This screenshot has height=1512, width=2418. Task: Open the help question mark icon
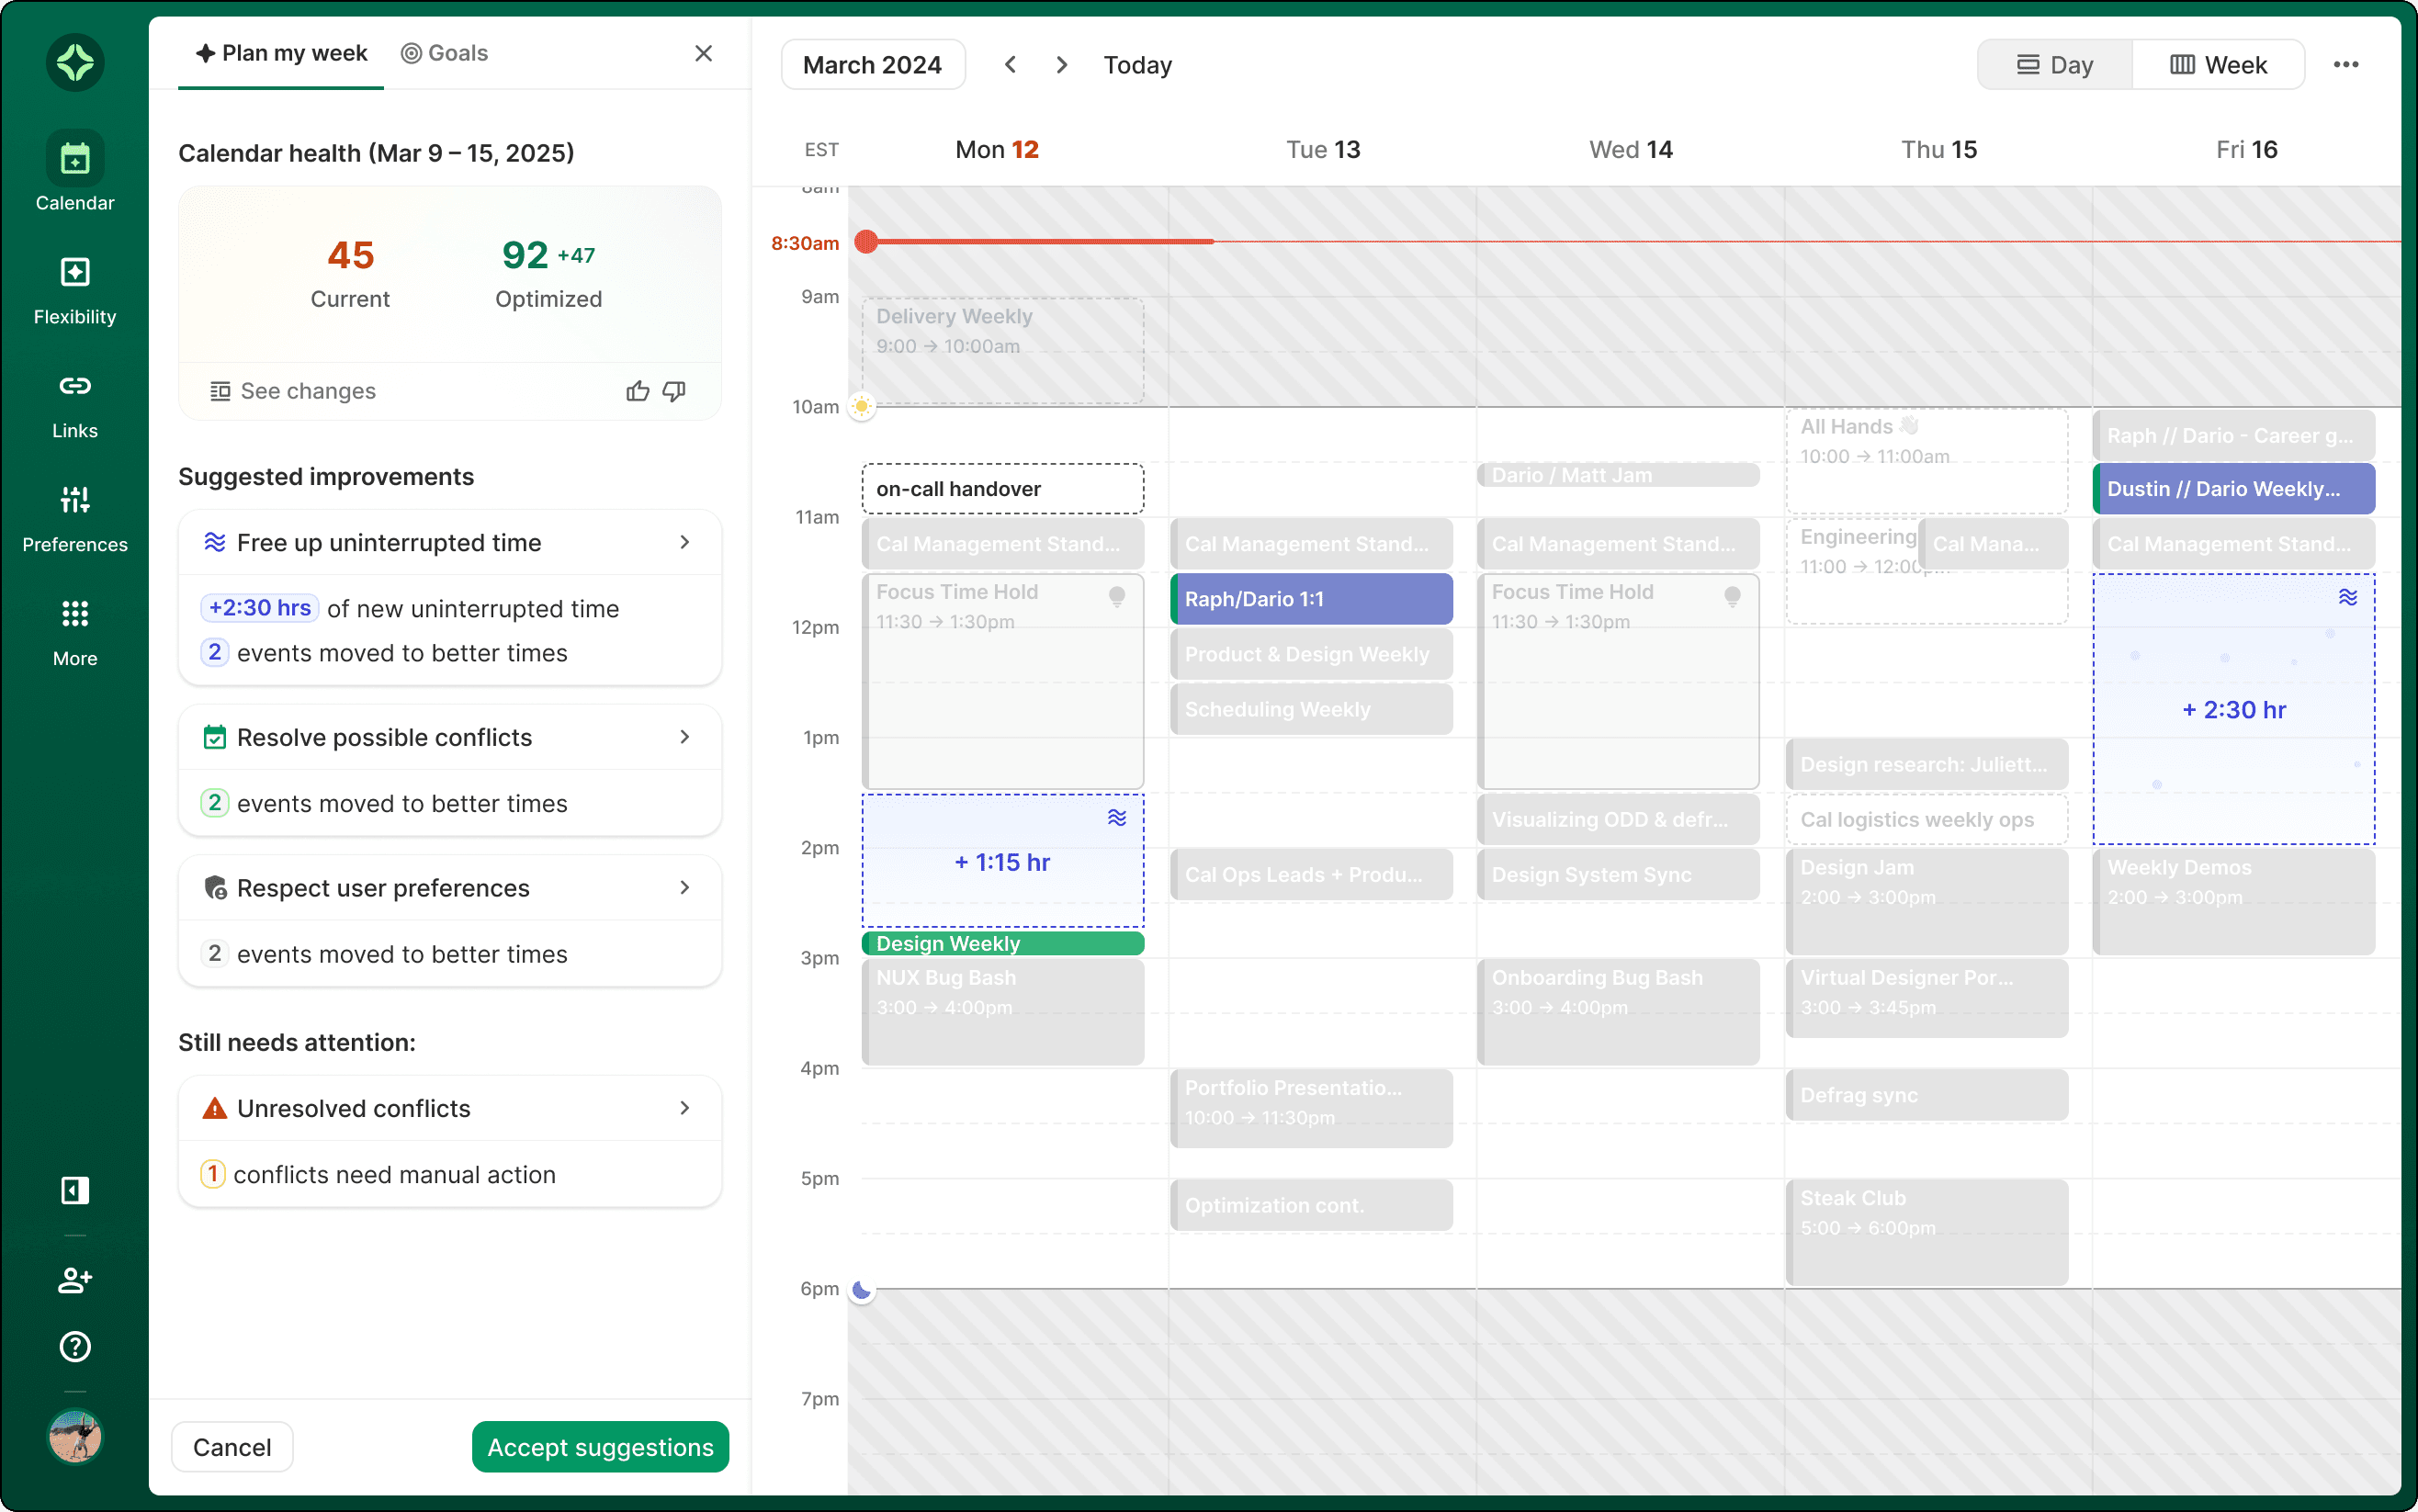75,1347
